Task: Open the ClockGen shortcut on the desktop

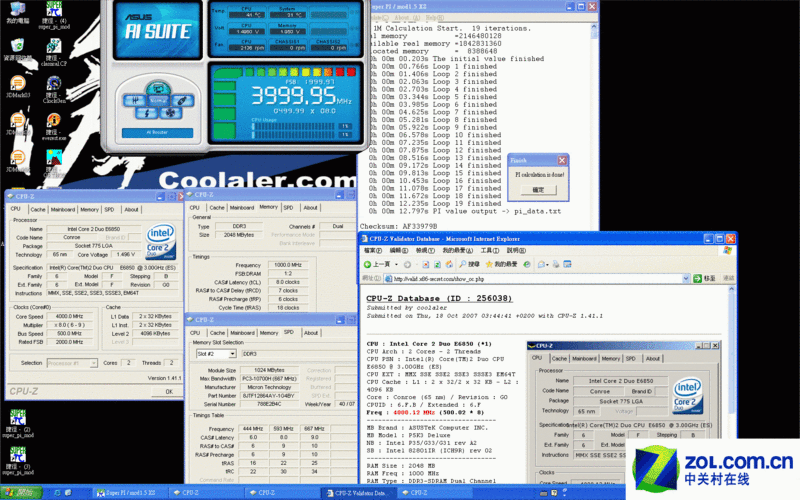Action: pyautogui.click(x=54, y=89)
